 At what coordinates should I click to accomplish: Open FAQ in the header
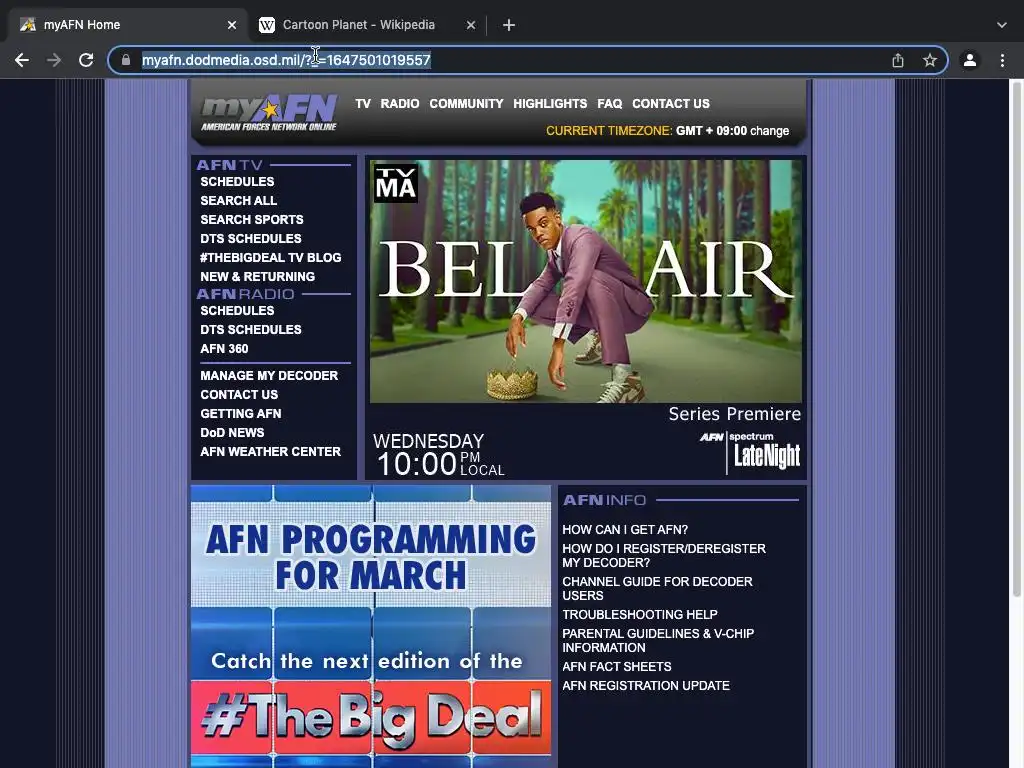coord(609,103)
